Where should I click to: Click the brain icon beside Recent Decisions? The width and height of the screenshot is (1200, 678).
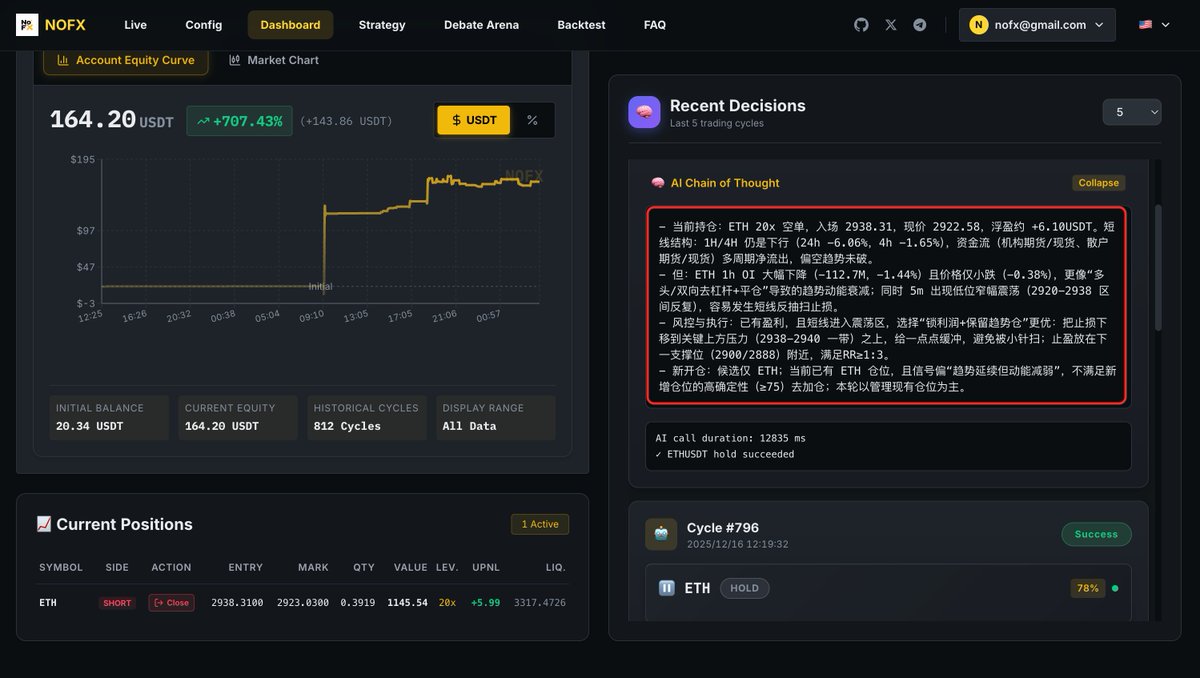click(644, 112)
